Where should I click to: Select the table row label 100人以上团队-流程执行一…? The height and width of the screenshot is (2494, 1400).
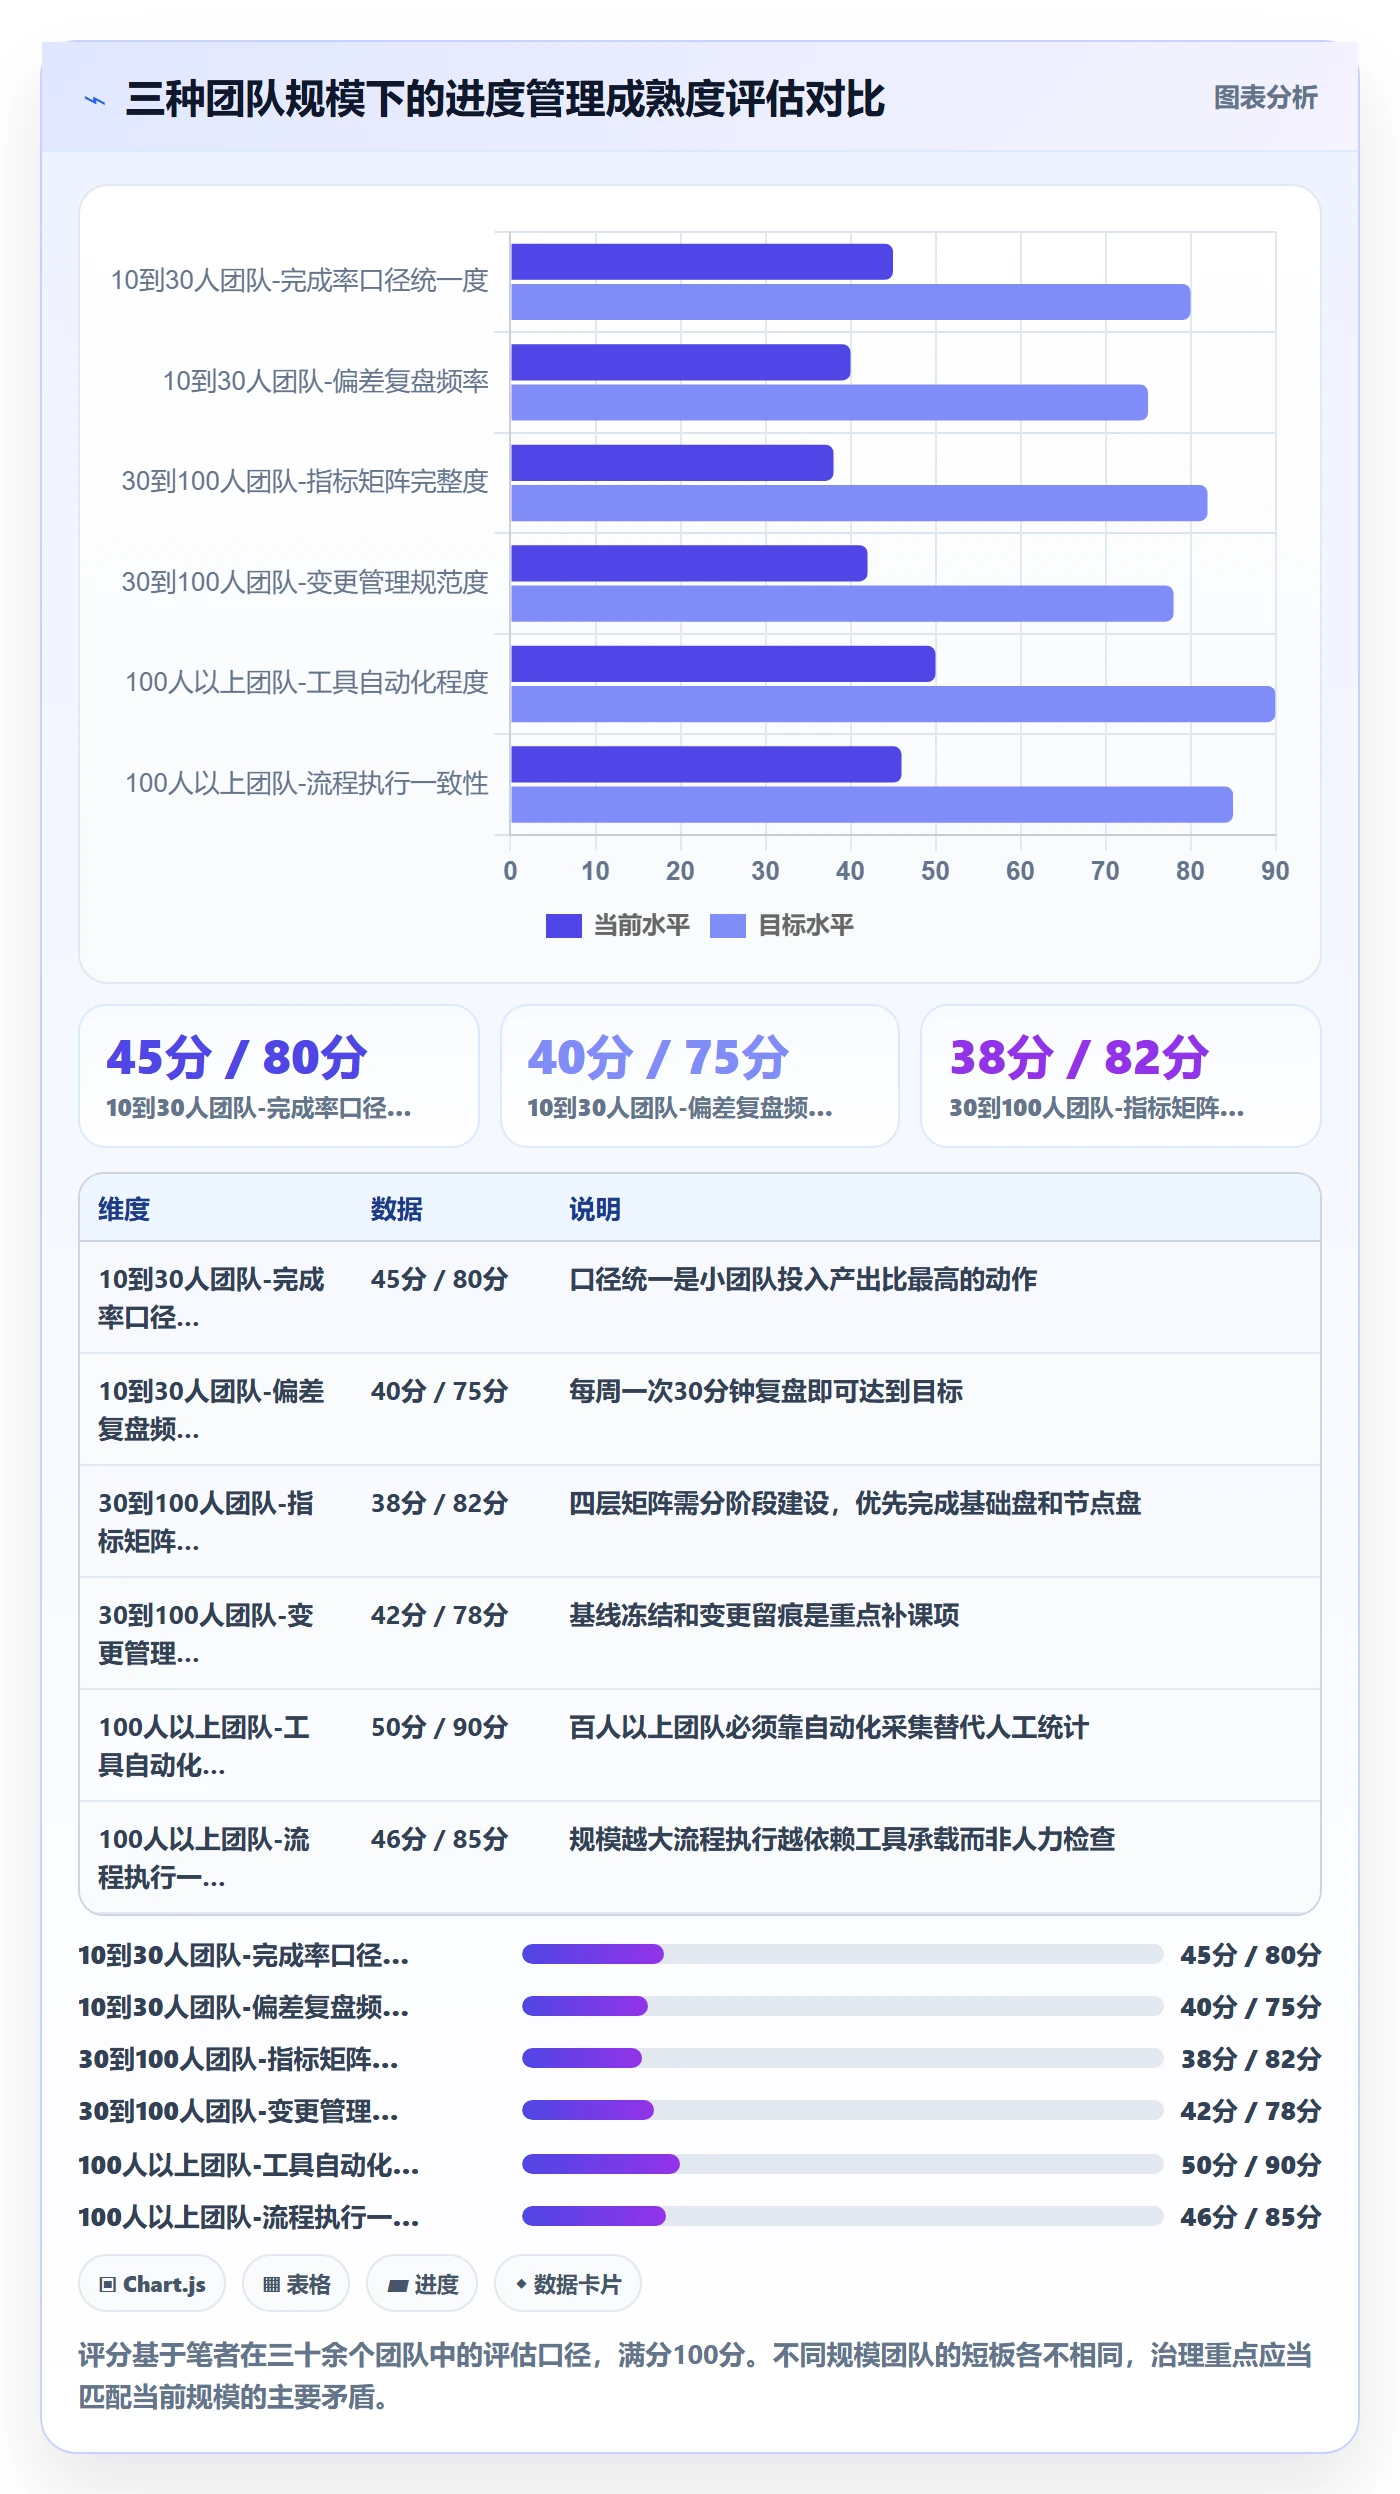pyautogui.click(x=204, y=1858)
